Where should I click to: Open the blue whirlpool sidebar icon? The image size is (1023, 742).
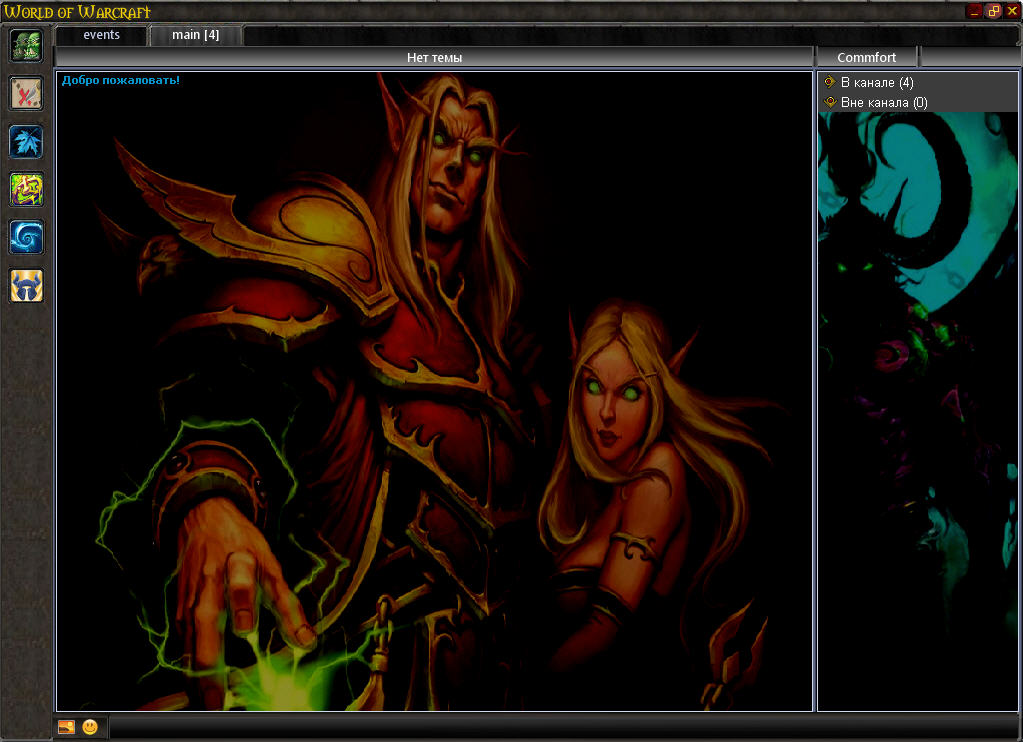coord(26,237)
